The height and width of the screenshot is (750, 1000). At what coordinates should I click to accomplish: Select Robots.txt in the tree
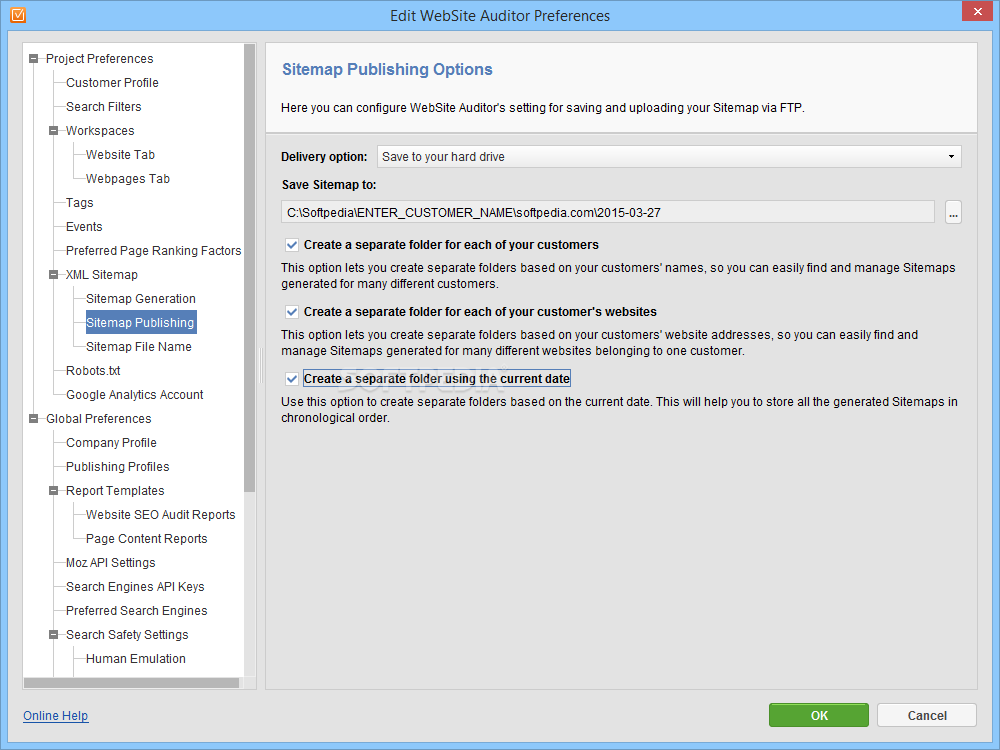[92, 371]
